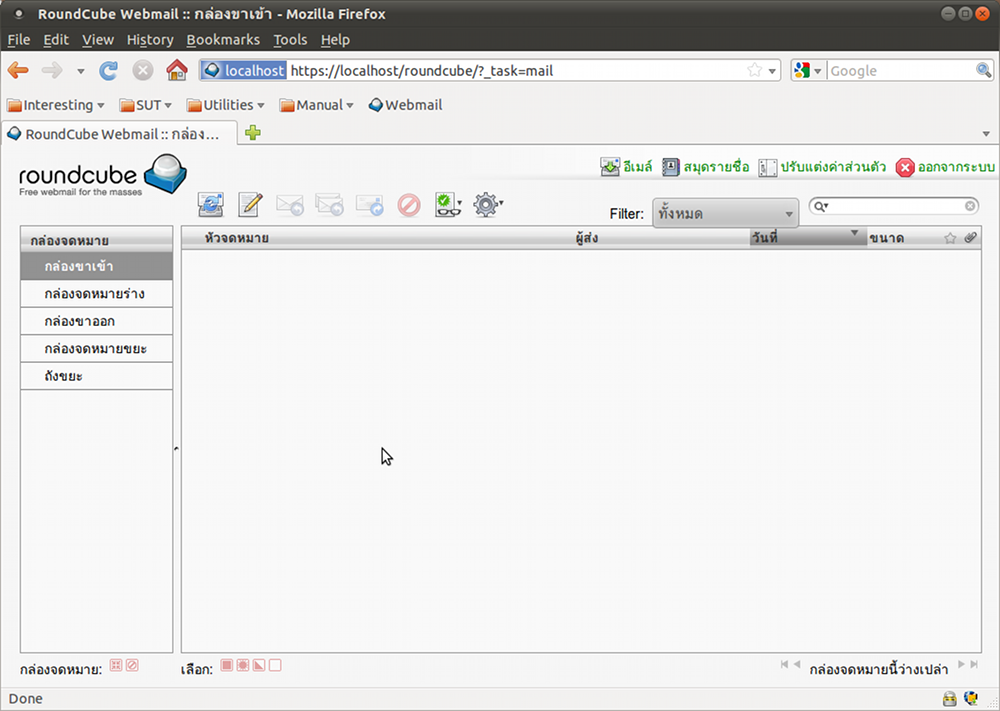
Task: Open the Edit menu
Action: (55, 40)
